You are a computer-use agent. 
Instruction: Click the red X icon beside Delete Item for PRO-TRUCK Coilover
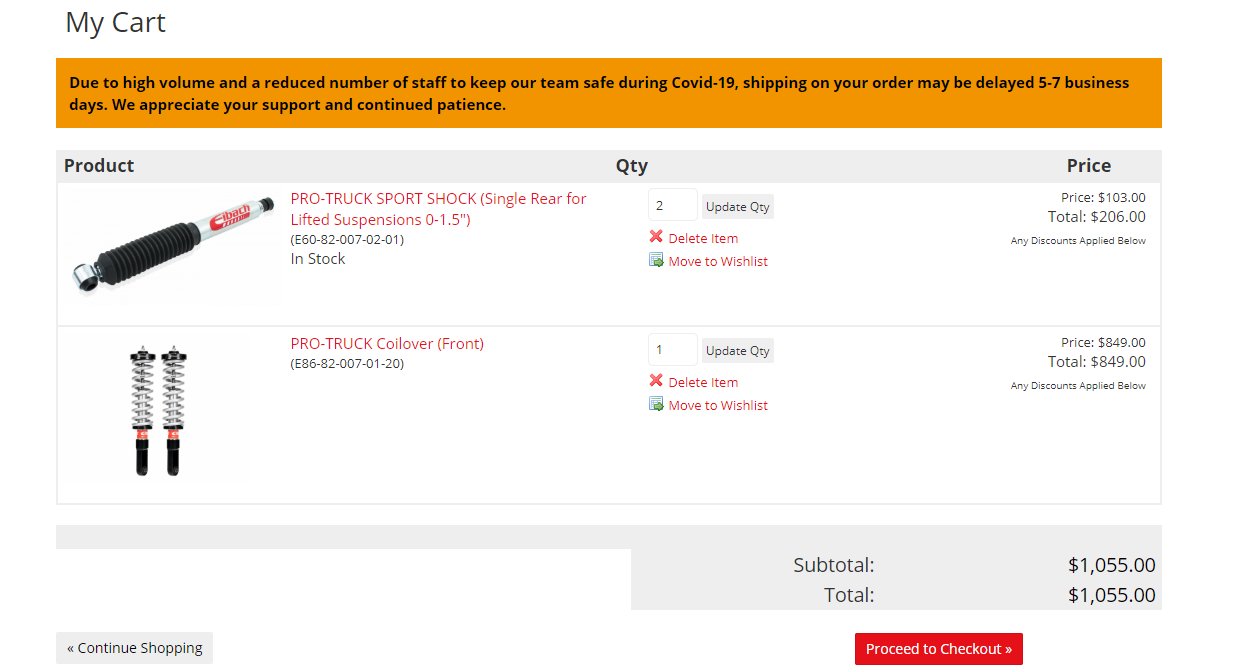pos(656,381)
